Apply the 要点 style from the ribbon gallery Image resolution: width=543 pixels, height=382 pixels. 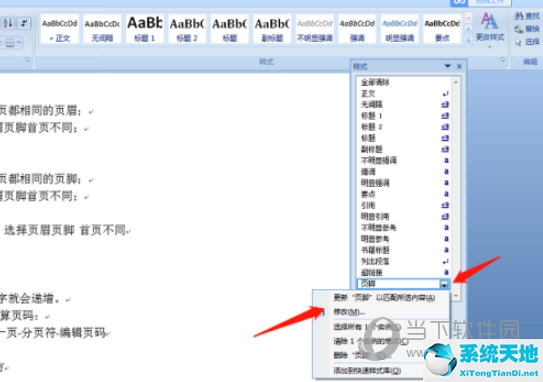click(442, 29)
